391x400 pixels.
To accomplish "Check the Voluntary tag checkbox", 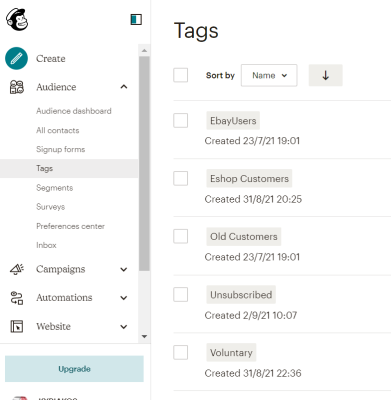I will tap(180, 352).
